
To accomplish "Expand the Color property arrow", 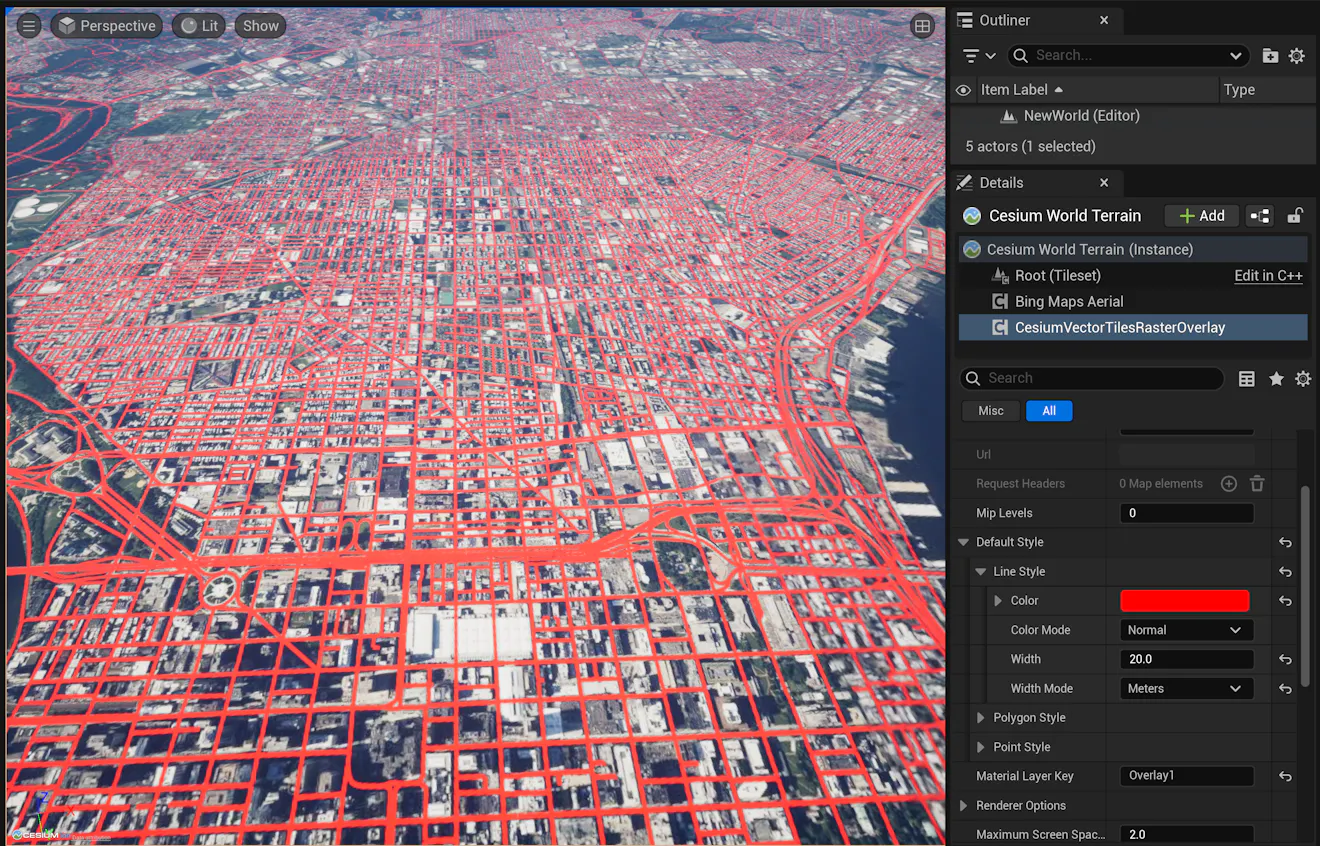I will (998, 601).
